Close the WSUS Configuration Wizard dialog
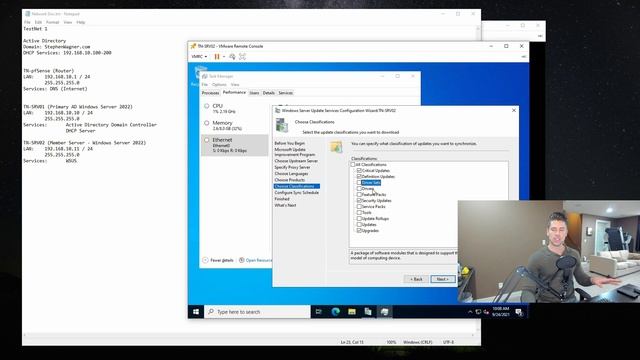 point(514,110)
